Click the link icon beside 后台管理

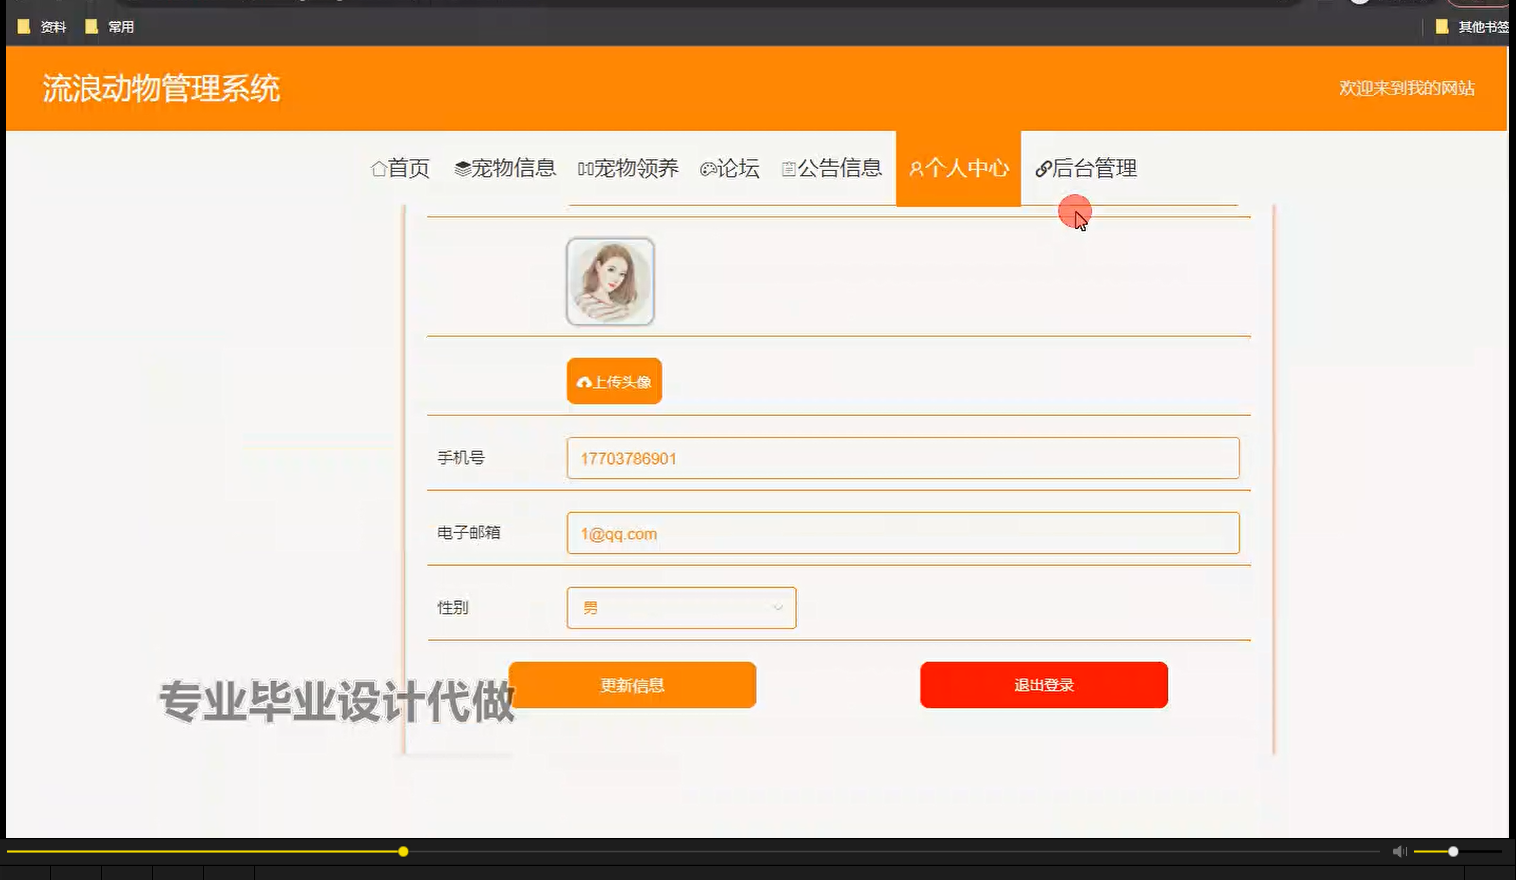click(1044, 169)
